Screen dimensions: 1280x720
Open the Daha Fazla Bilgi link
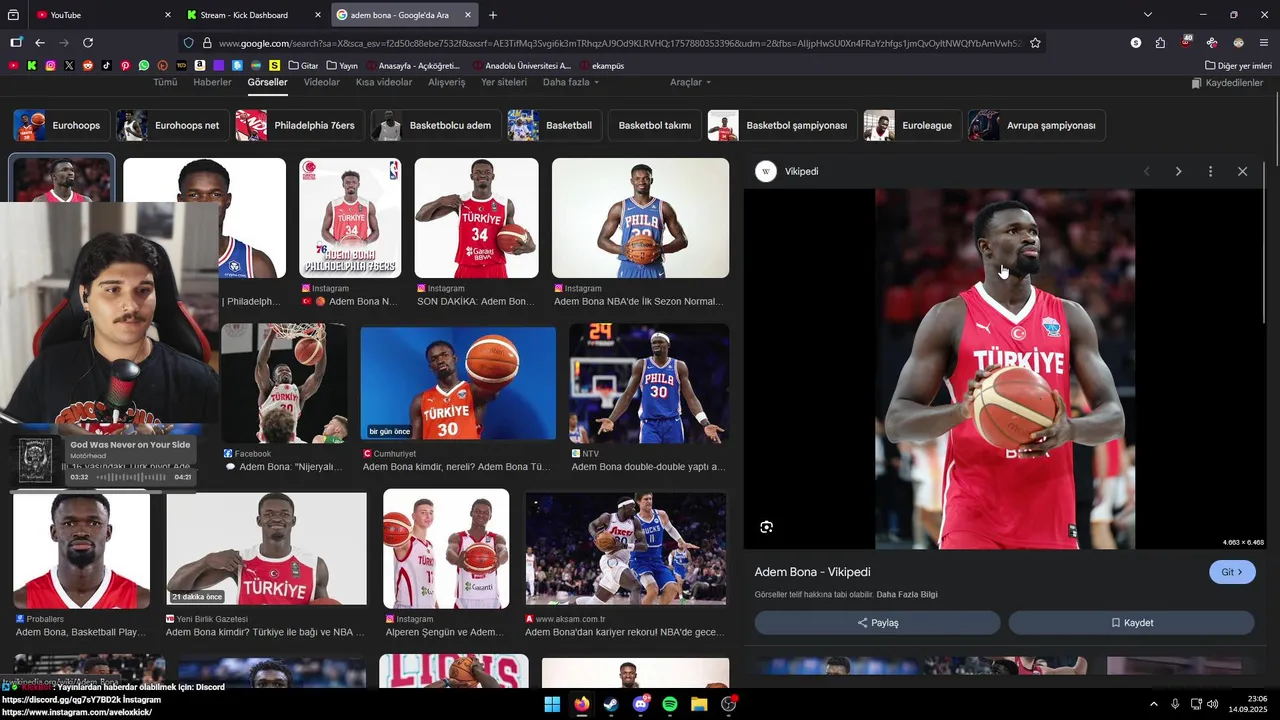coord(907,595)
